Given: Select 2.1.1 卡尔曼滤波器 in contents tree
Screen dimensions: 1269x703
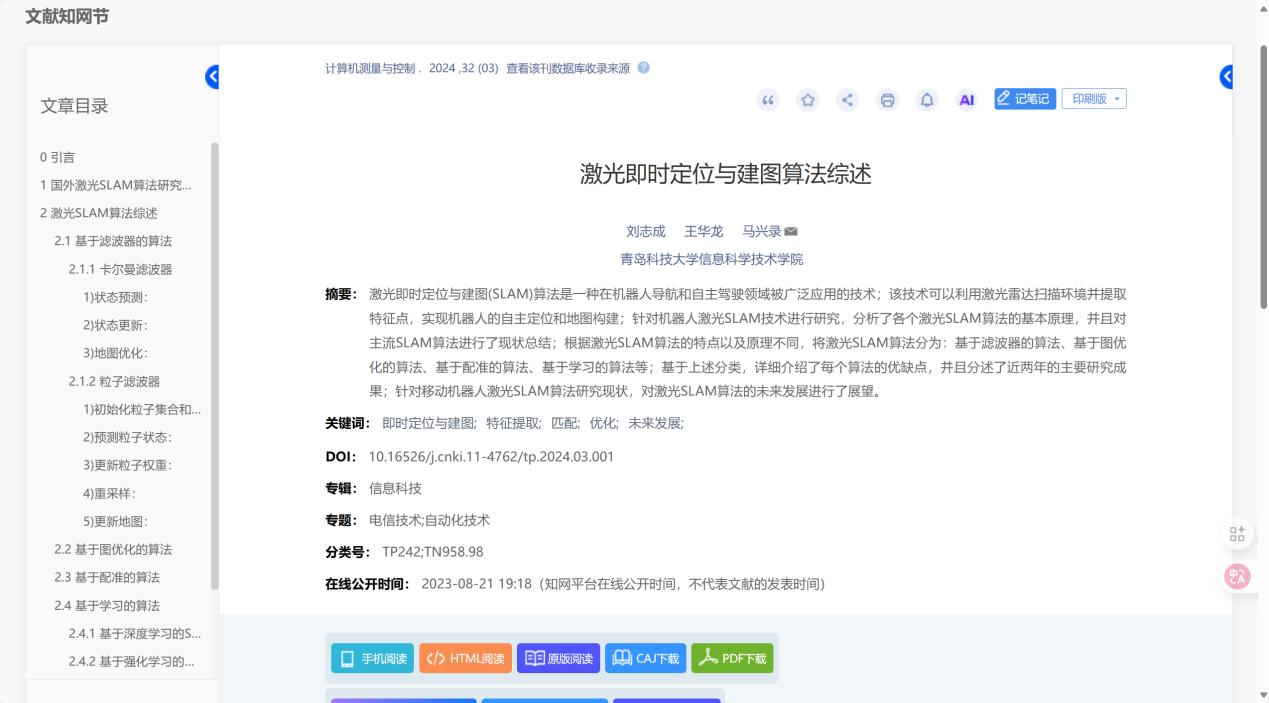Looking at the screenshot, I should 120,269.
